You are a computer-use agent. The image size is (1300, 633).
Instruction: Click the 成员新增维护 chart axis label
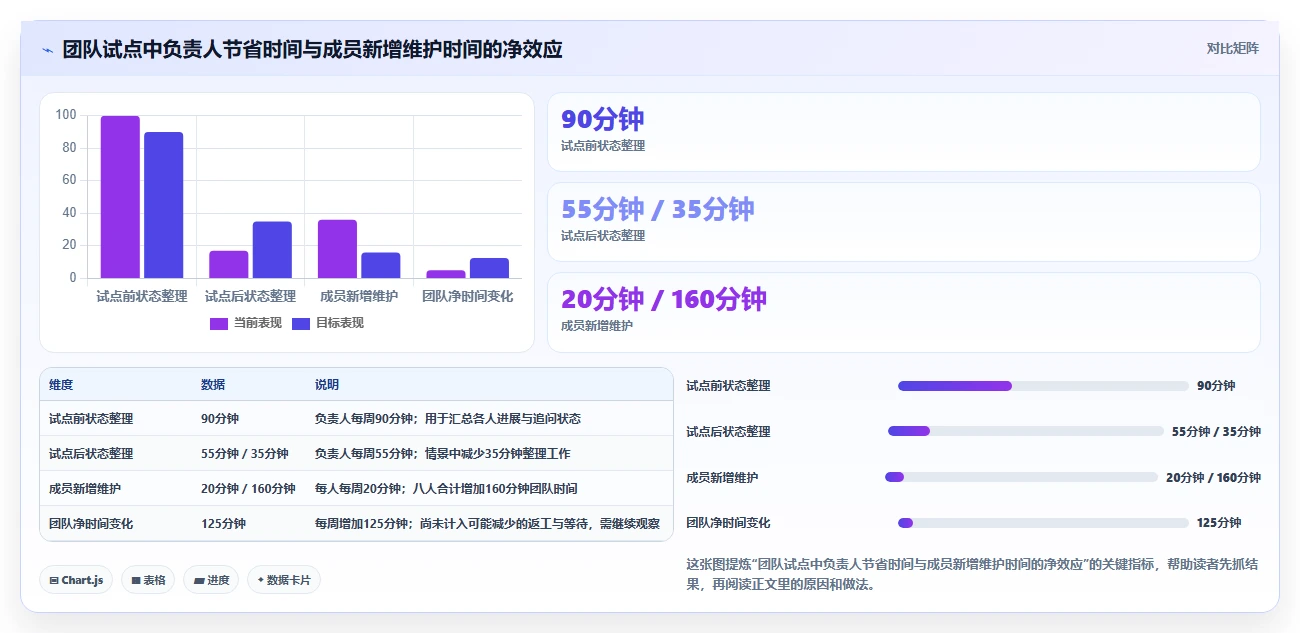pos(359,297)
